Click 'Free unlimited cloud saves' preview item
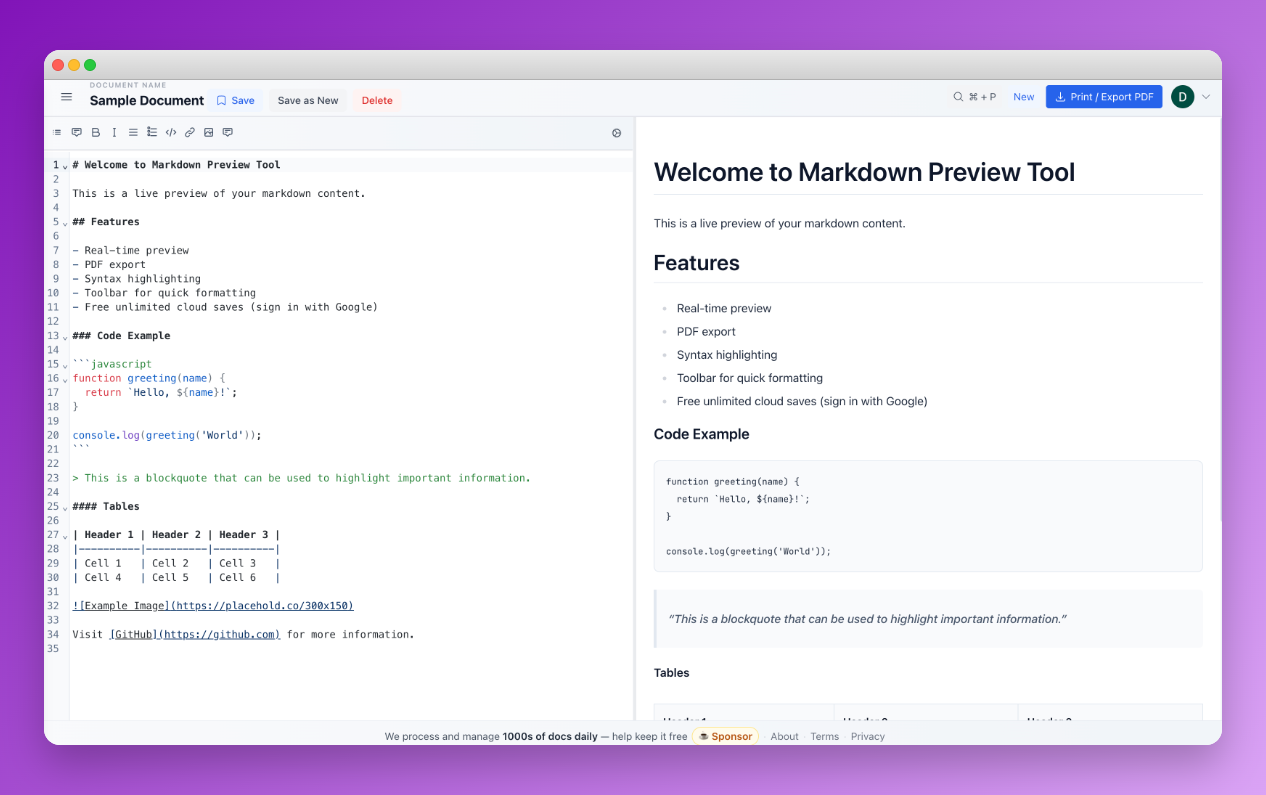 pos(802,401)
